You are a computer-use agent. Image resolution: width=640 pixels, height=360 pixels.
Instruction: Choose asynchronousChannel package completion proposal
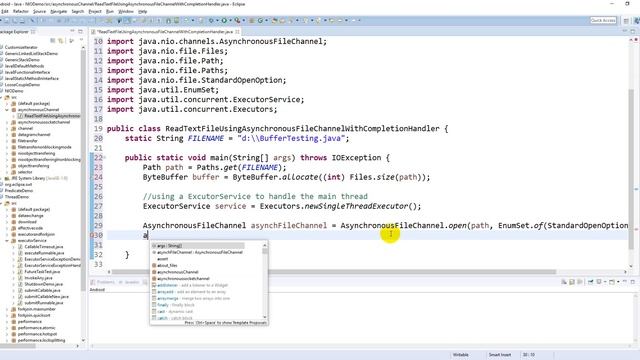178,272
